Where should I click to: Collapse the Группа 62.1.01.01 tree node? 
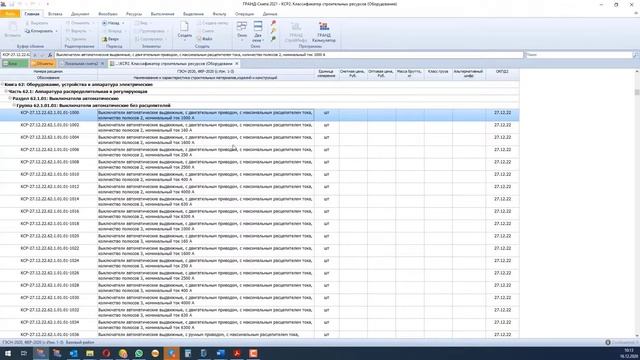pyautogui.click(x=14, y=105)
